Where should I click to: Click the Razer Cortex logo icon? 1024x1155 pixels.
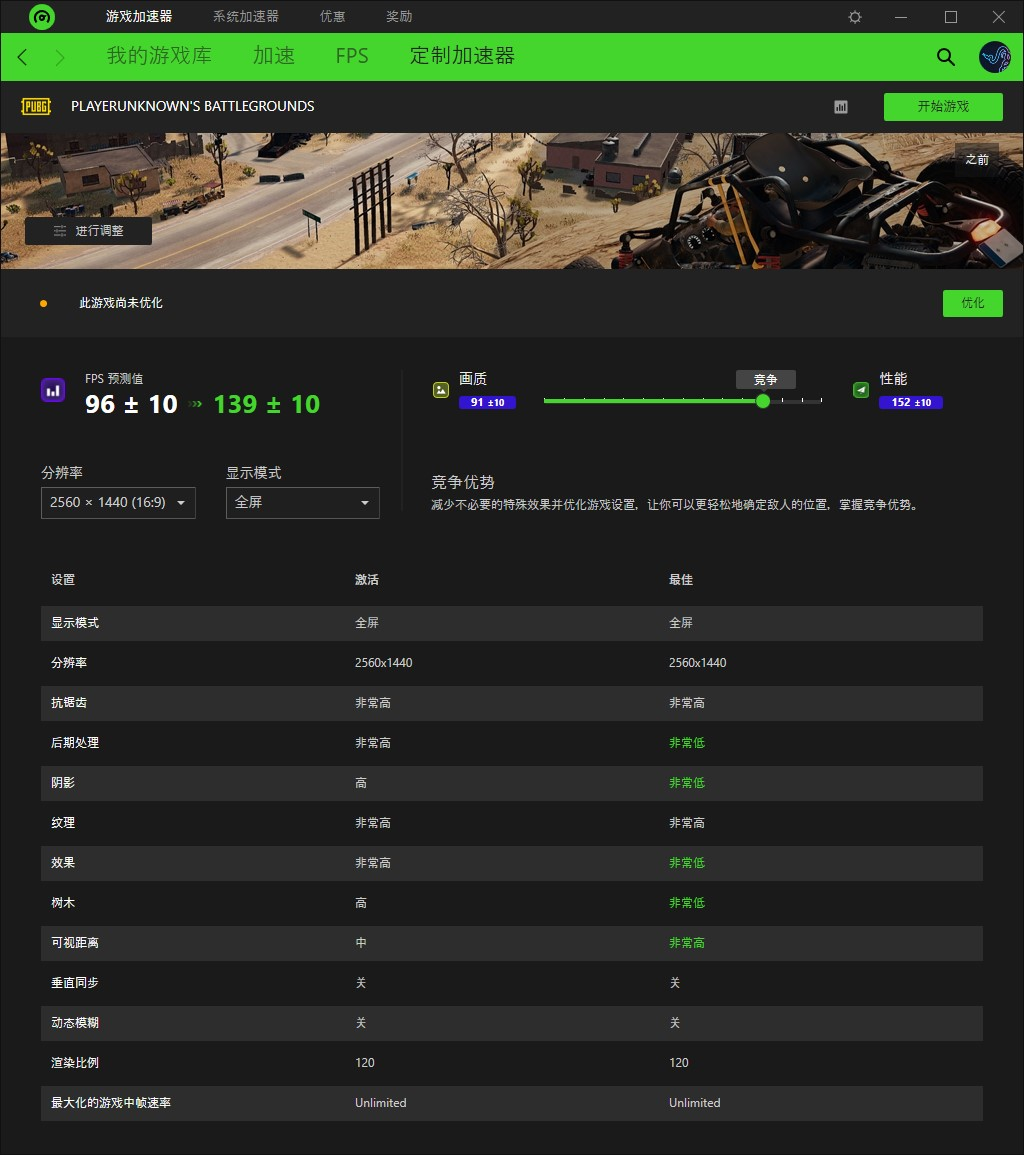pyautogui.click(x=42, y=16)
